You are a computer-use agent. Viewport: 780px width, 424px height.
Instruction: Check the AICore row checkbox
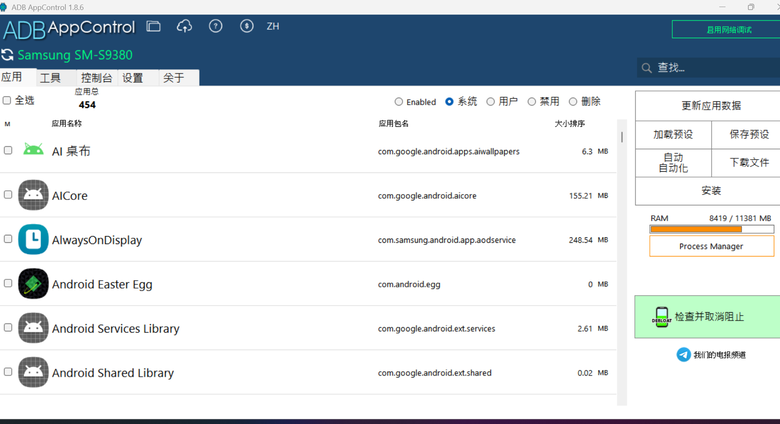(8, 195)
